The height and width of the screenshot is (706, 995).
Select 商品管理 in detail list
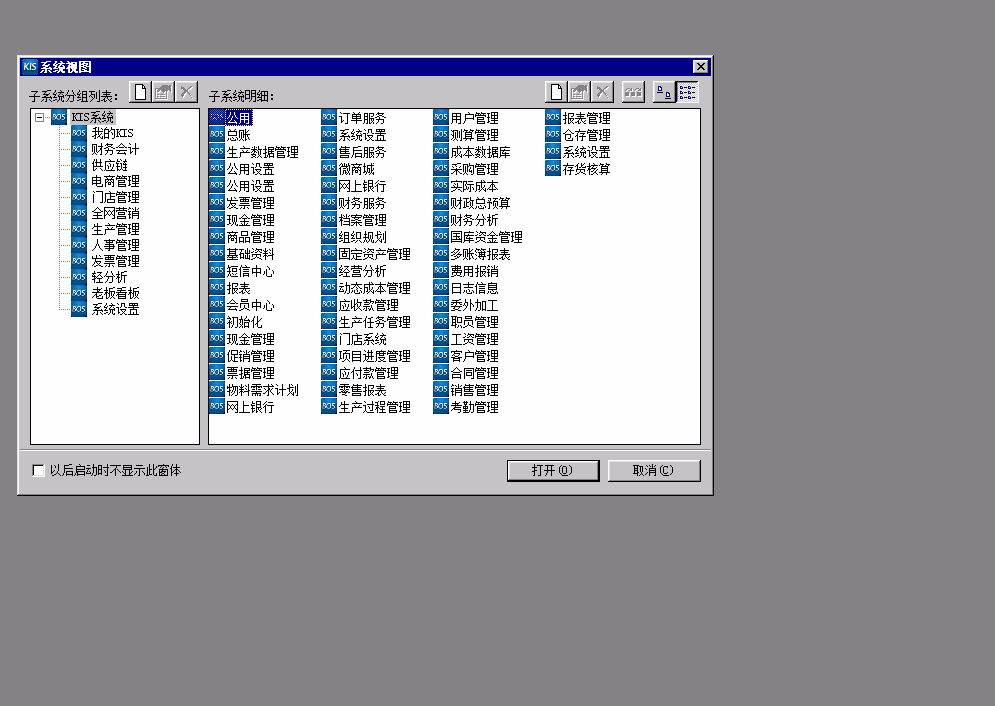pyautogui.click(x=250, y=237)
